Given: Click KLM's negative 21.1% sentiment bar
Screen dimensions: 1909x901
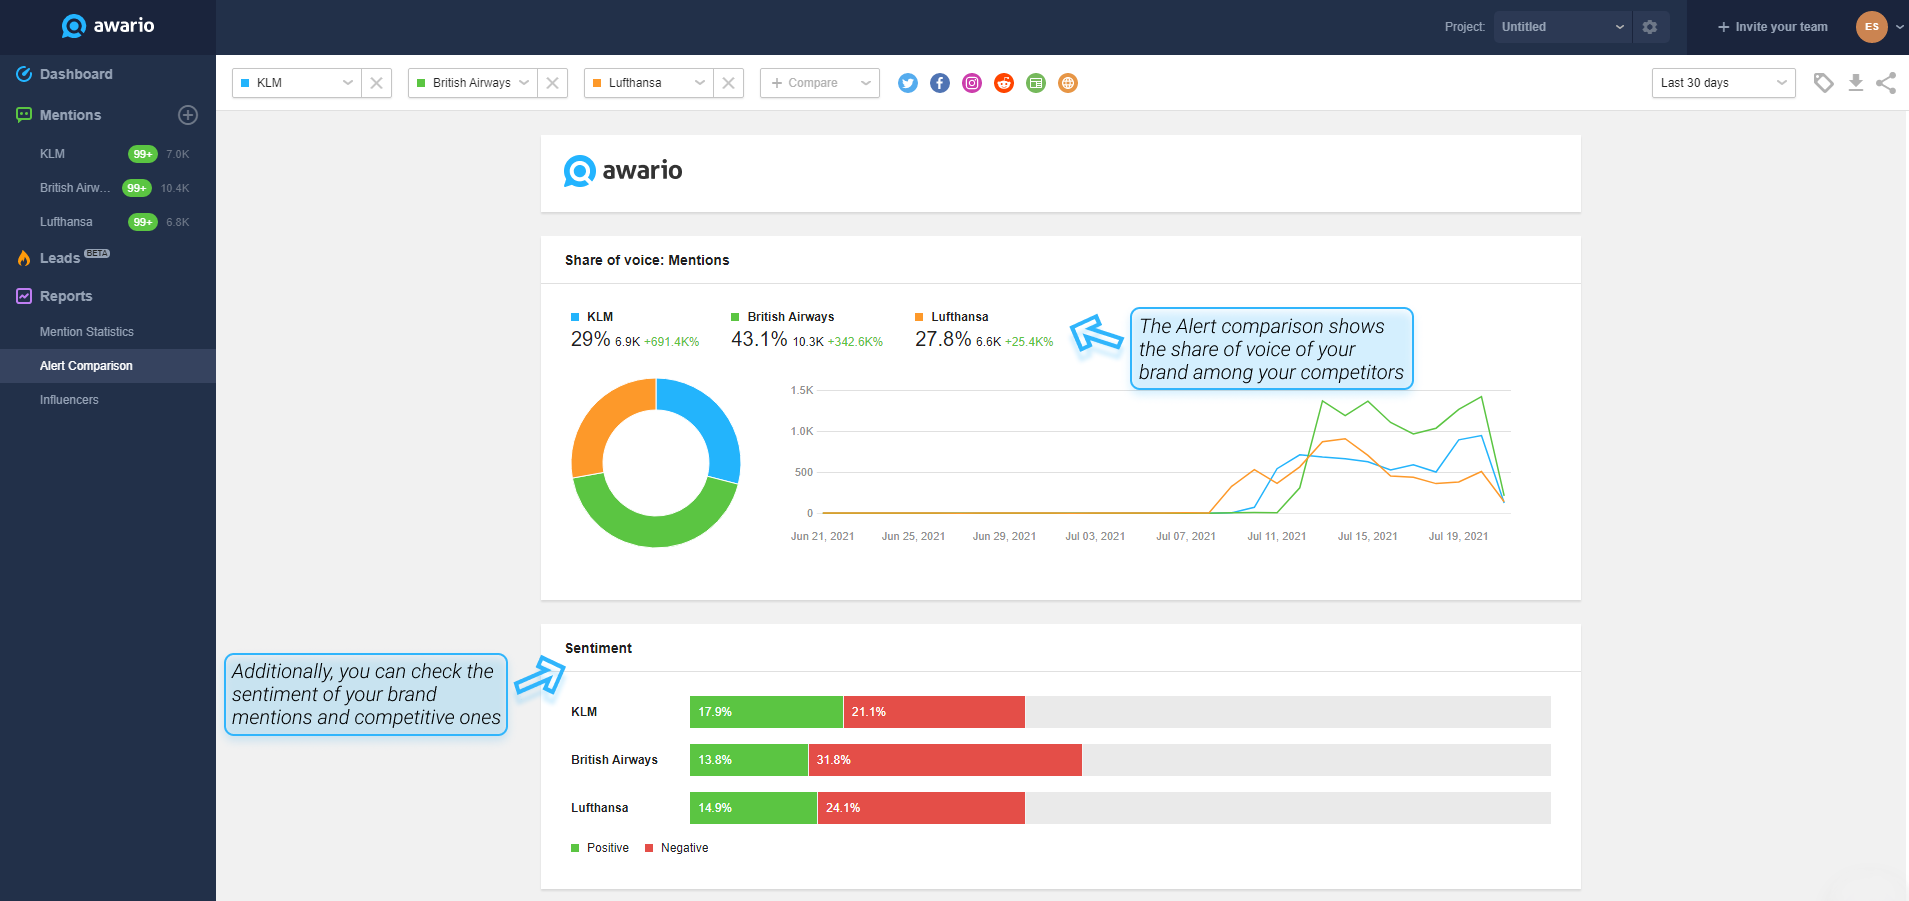Looking at the screenshot, I should point(934,712).
